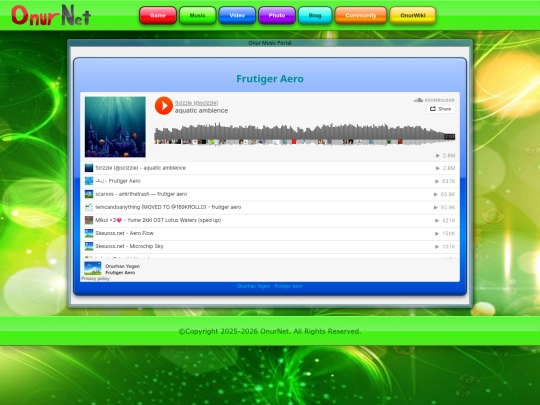Open the OnurWiki page

(x=413, y=15)
